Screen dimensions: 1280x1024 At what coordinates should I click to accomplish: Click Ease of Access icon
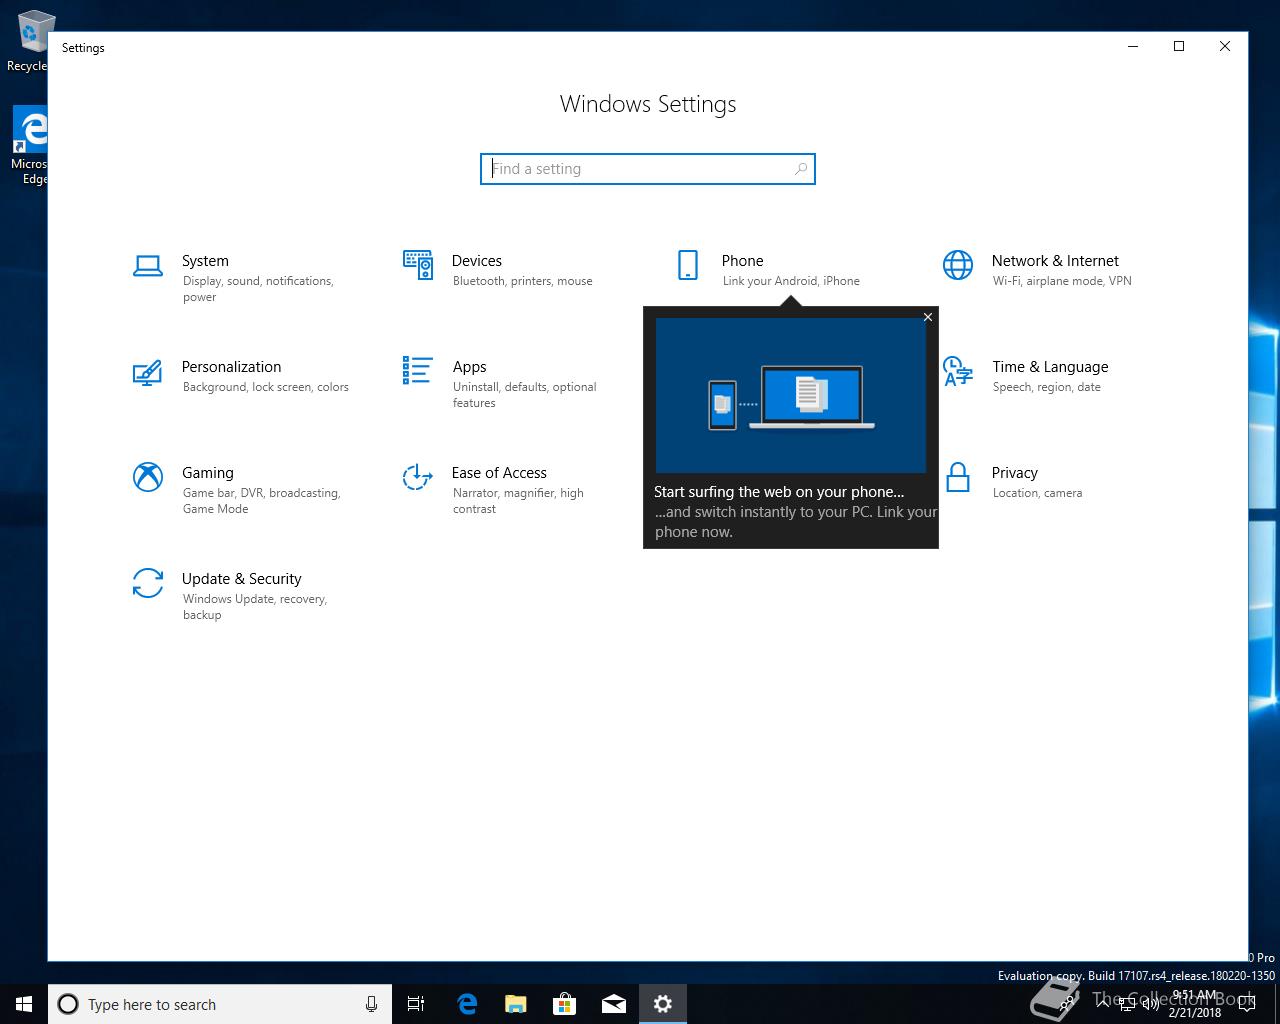pos(418,477)
